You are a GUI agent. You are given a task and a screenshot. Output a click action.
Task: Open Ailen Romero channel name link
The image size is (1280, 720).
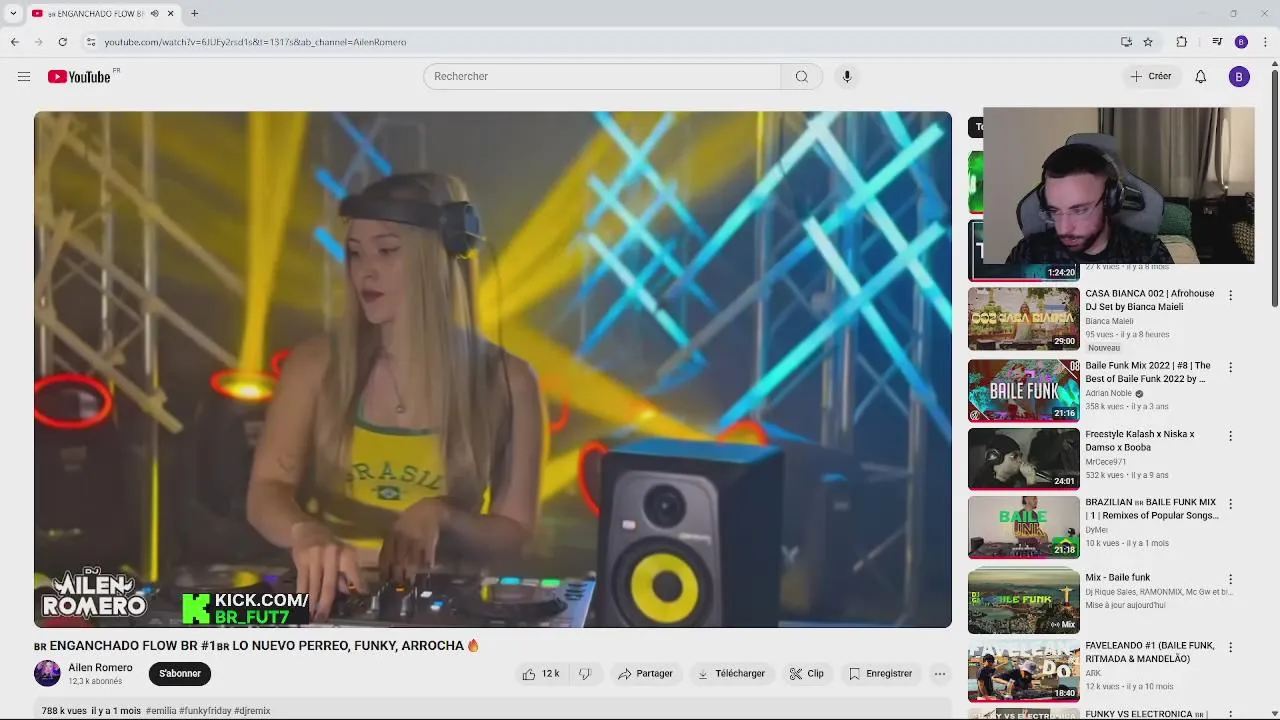(100, 668)
